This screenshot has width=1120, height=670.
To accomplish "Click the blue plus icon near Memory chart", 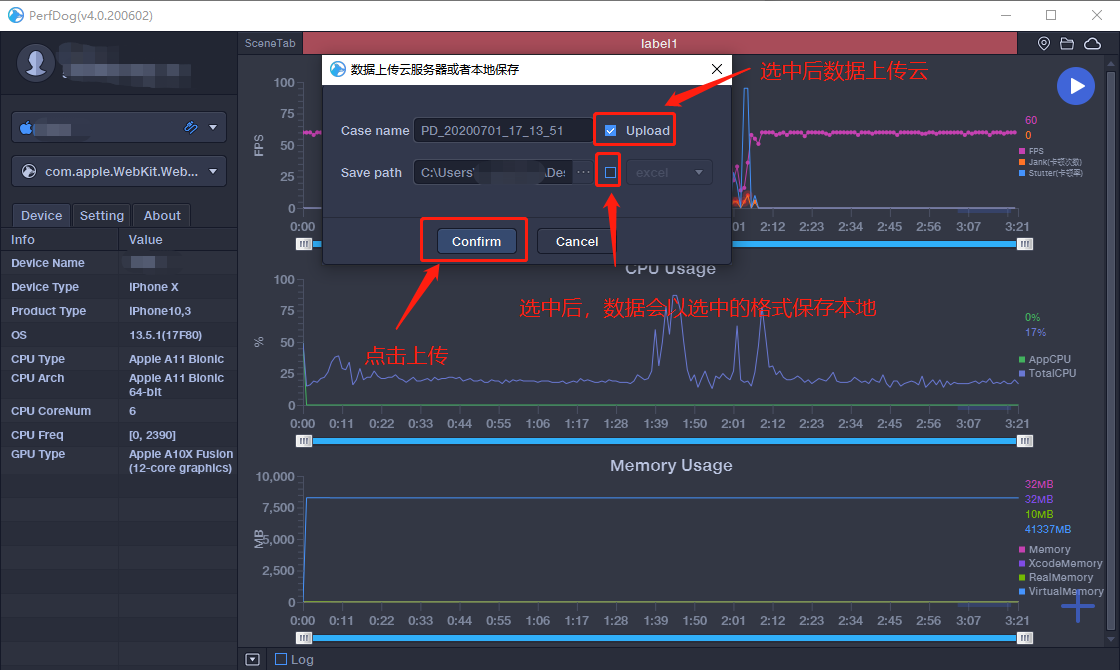I will coord(1078,606).
